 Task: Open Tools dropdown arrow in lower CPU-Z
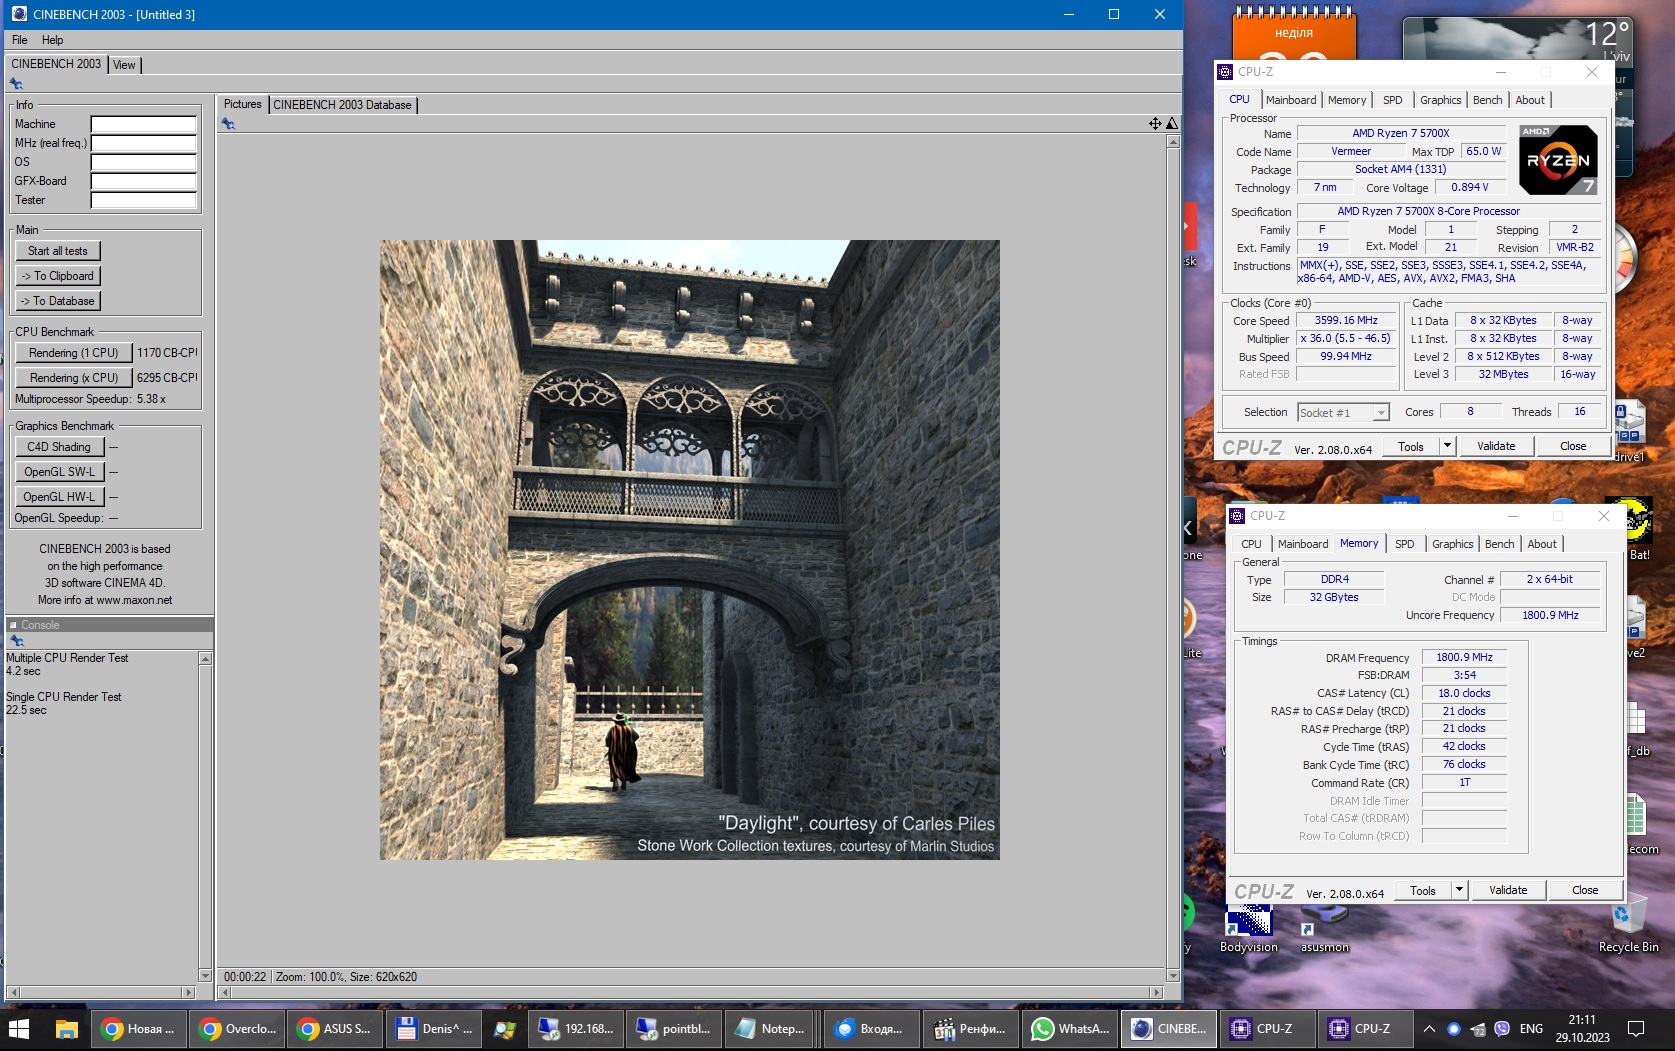pyautogui.click(x=1458, y=890)
